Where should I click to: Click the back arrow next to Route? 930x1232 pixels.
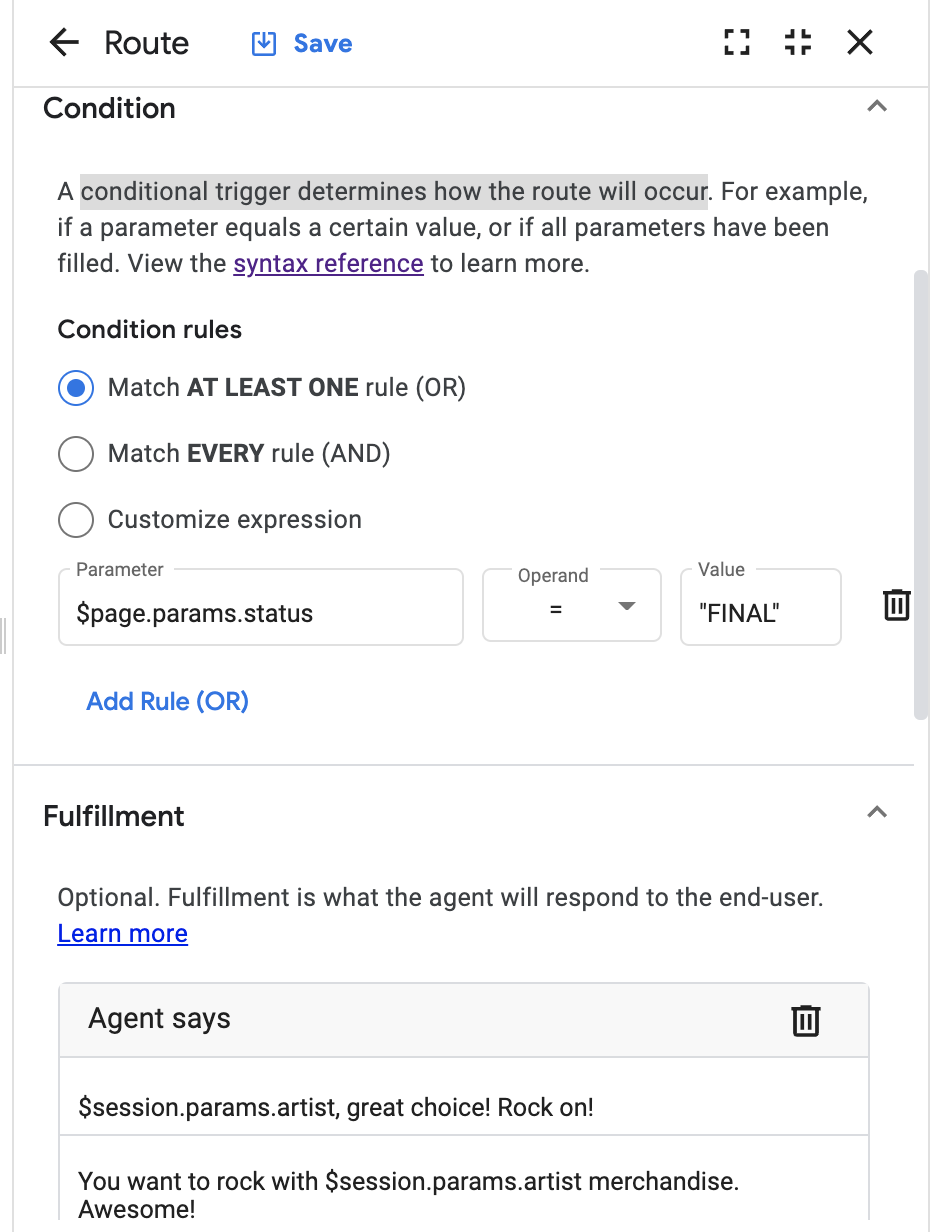64,43
